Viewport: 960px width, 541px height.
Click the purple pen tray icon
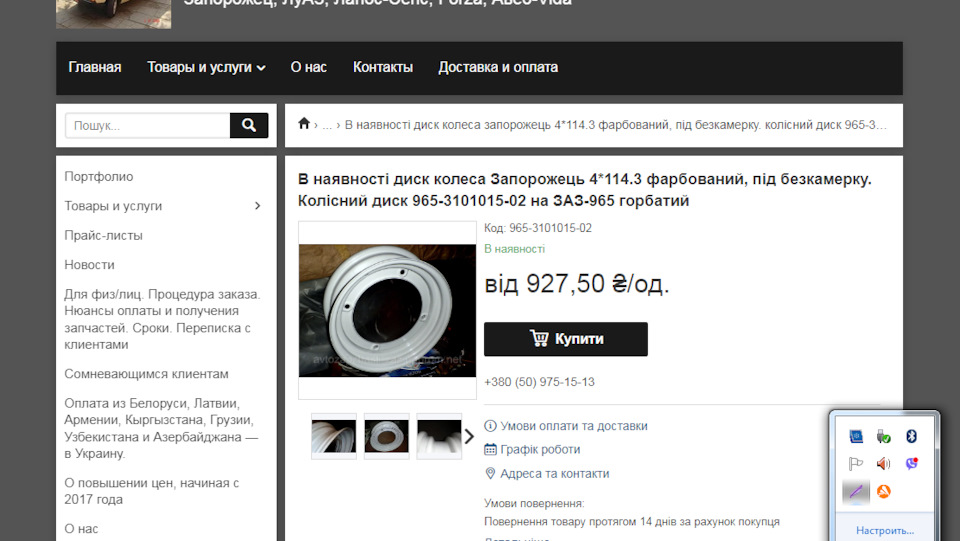pyautogui.click(x=855, y=491)
